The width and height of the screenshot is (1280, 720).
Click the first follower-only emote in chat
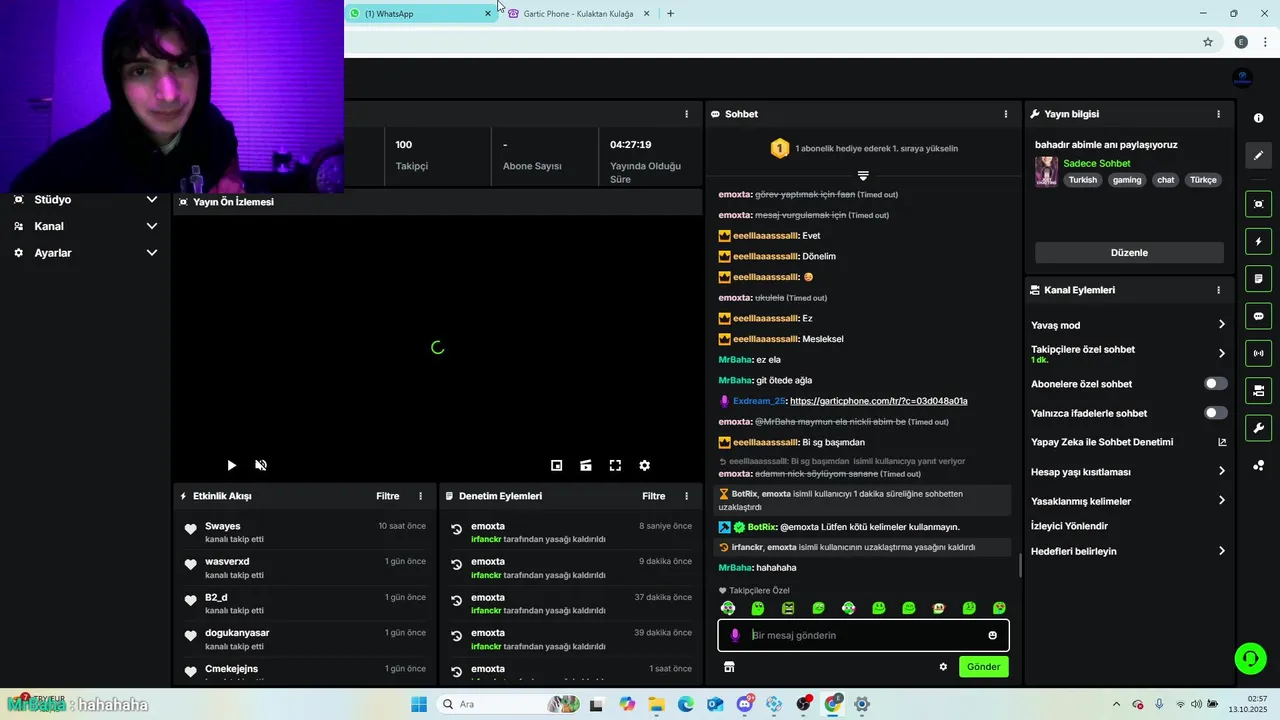(x=728, y=608)
